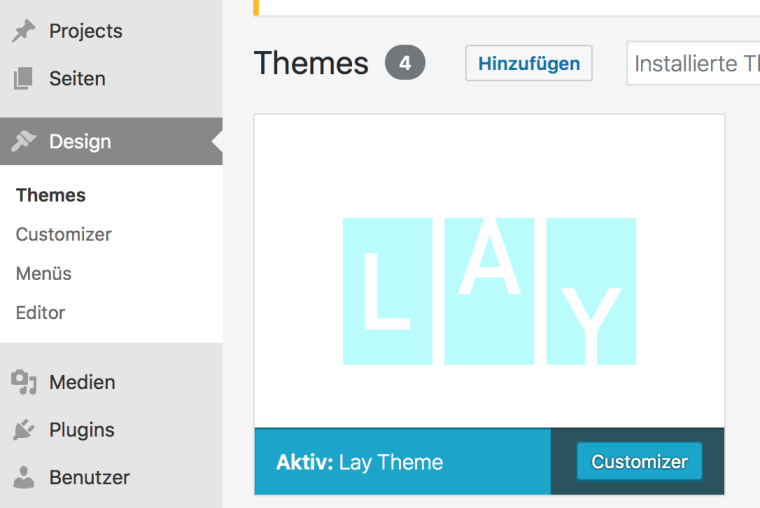Screen dimensions: 760x508
Task: Open Customizer from Design submenu
Action: click(x=64, y=234)
